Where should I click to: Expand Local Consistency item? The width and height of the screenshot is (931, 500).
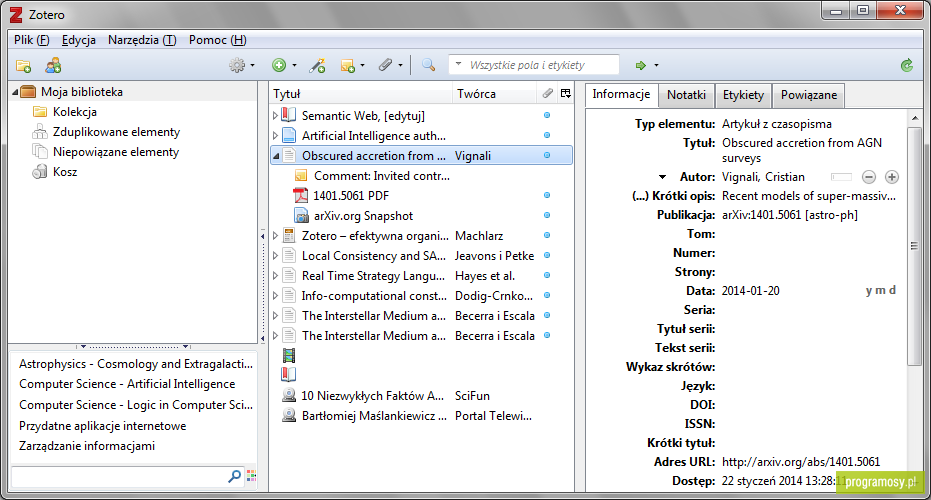(275, 256)
